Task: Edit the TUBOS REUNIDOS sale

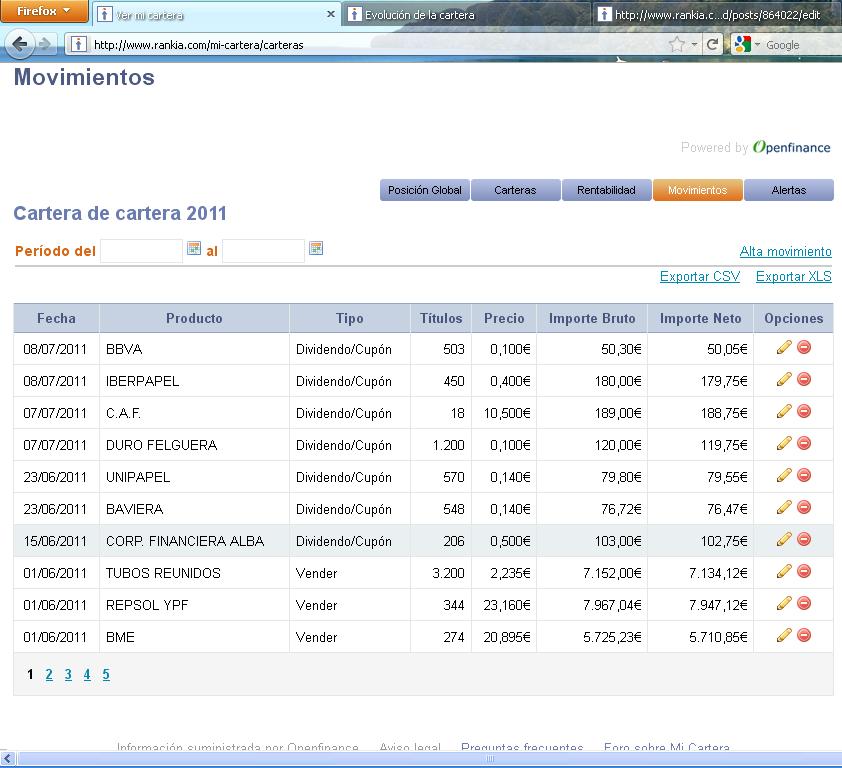Action: point(784,571)
